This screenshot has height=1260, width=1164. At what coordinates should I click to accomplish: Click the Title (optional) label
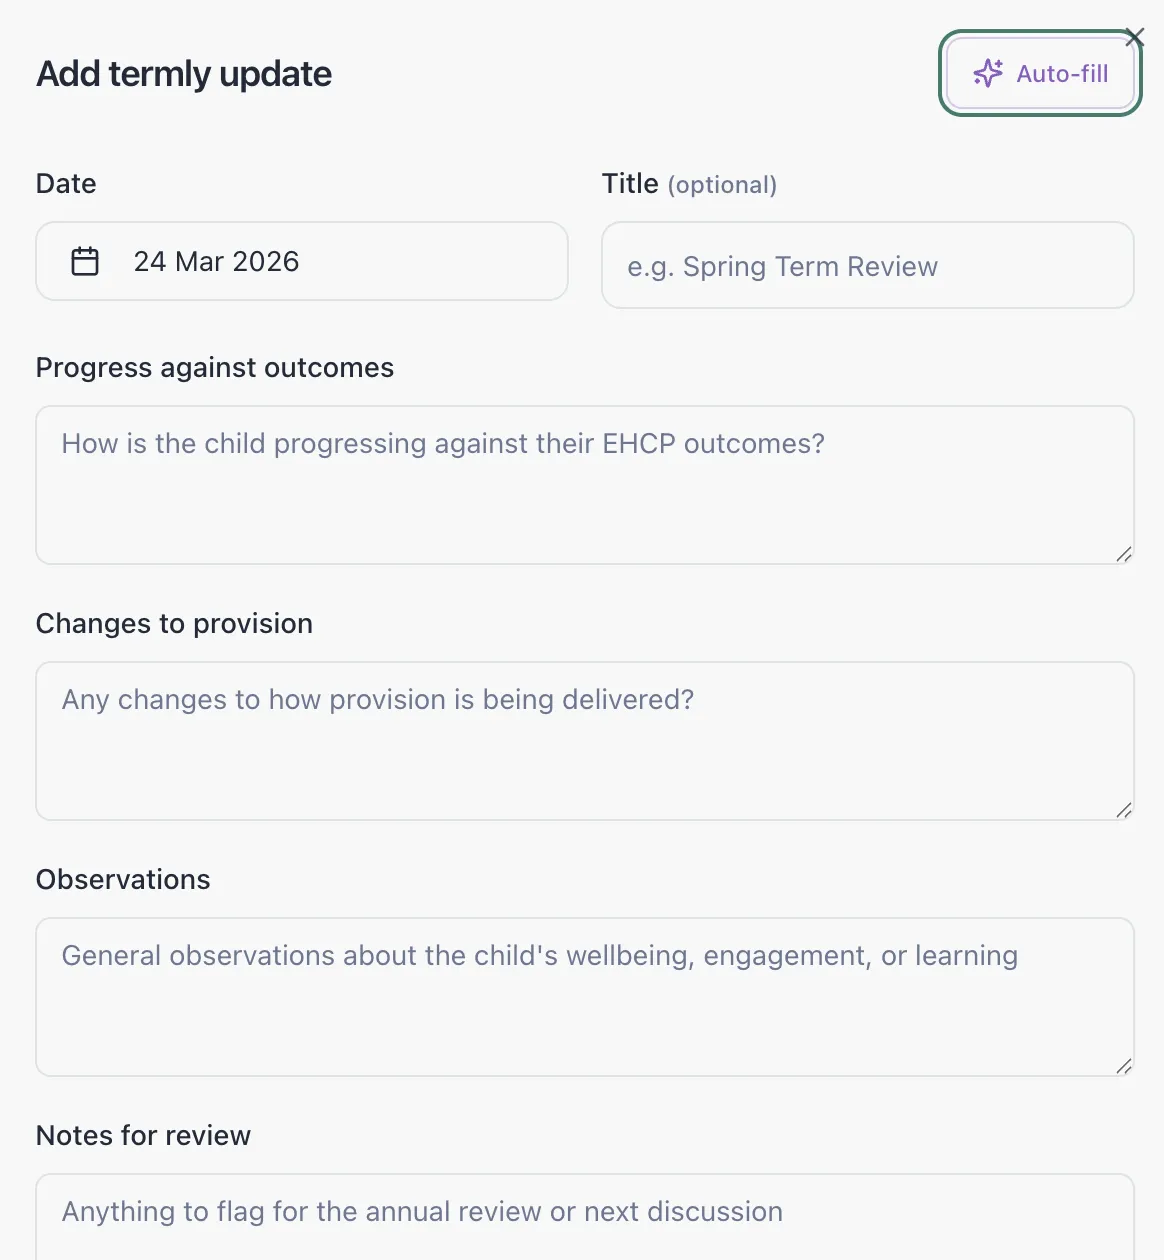[x=689, y=184]
